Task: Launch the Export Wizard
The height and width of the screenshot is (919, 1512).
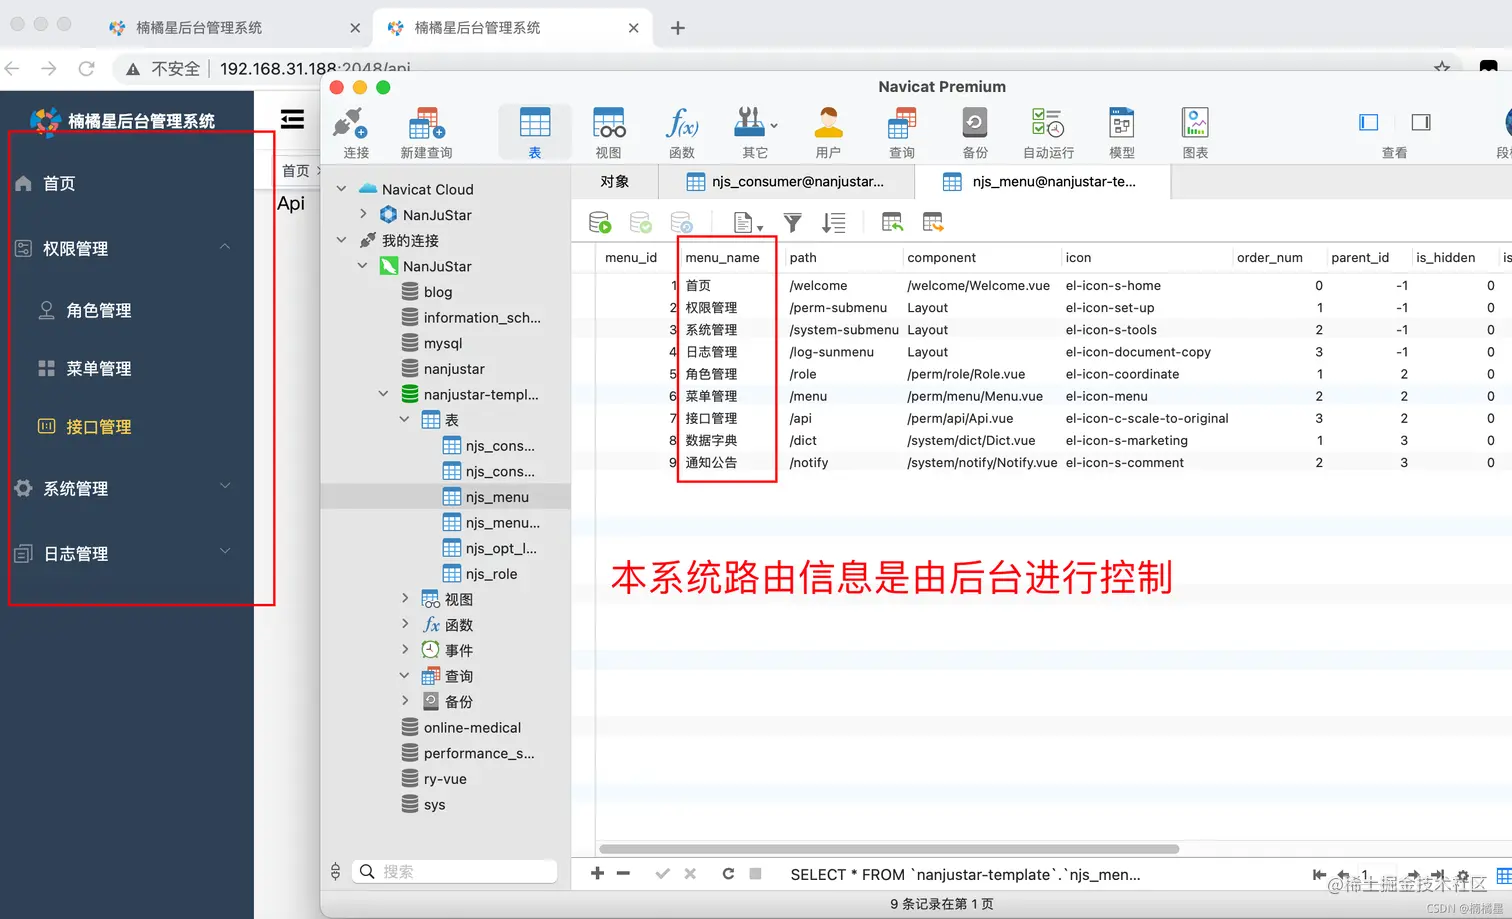Action: coord(932,222)
